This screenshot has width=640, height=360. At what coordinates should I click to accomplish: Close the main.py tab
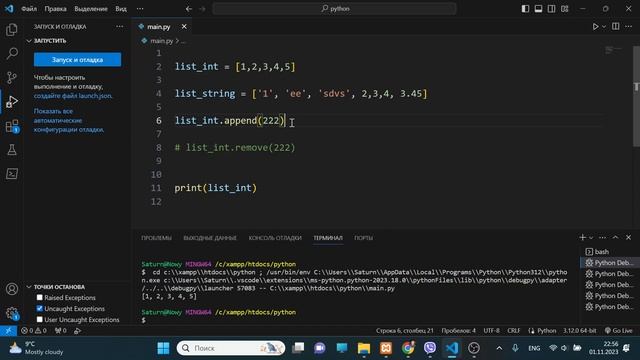tap(184, 27)
